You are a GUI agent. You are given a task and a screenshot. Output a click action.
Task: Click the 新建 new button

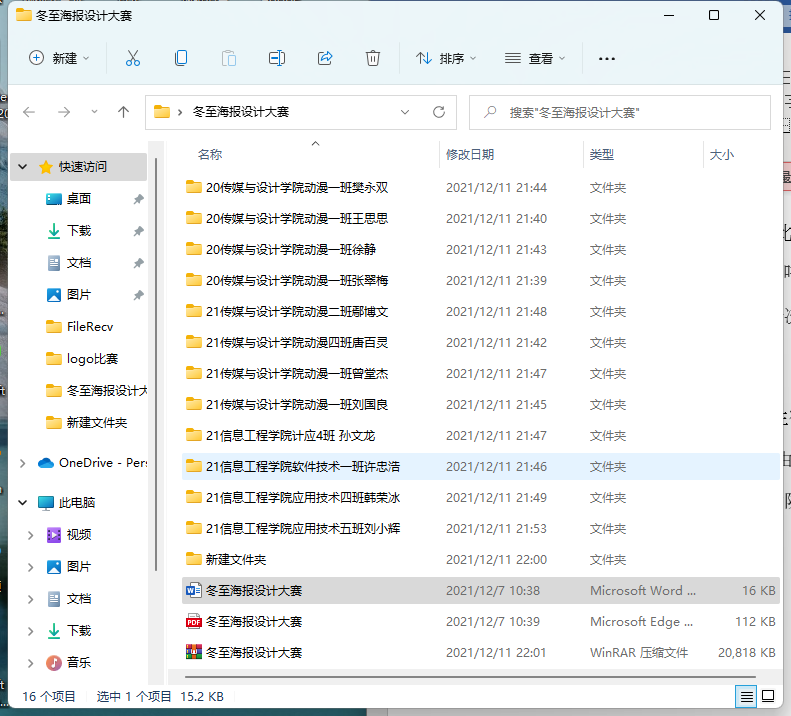click(59, 58)
